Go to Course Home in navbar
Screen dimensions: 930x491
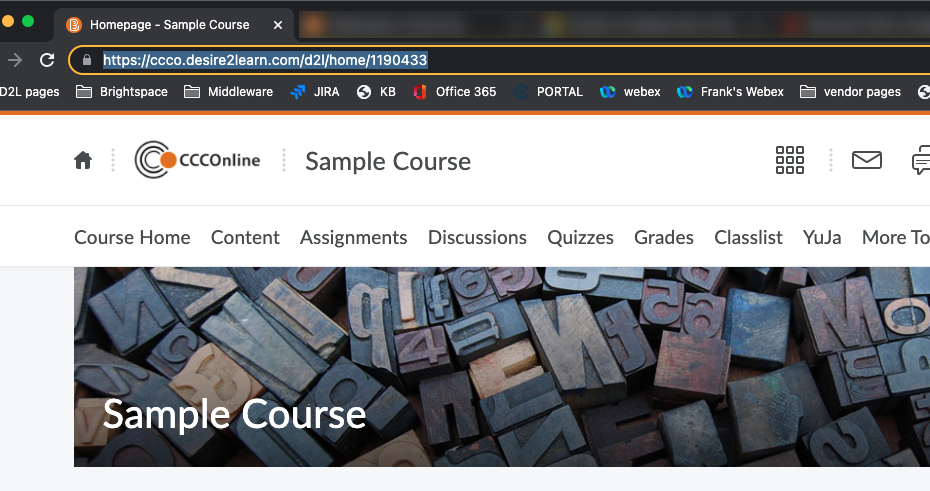pyautogui.click(x=132, y=237)
